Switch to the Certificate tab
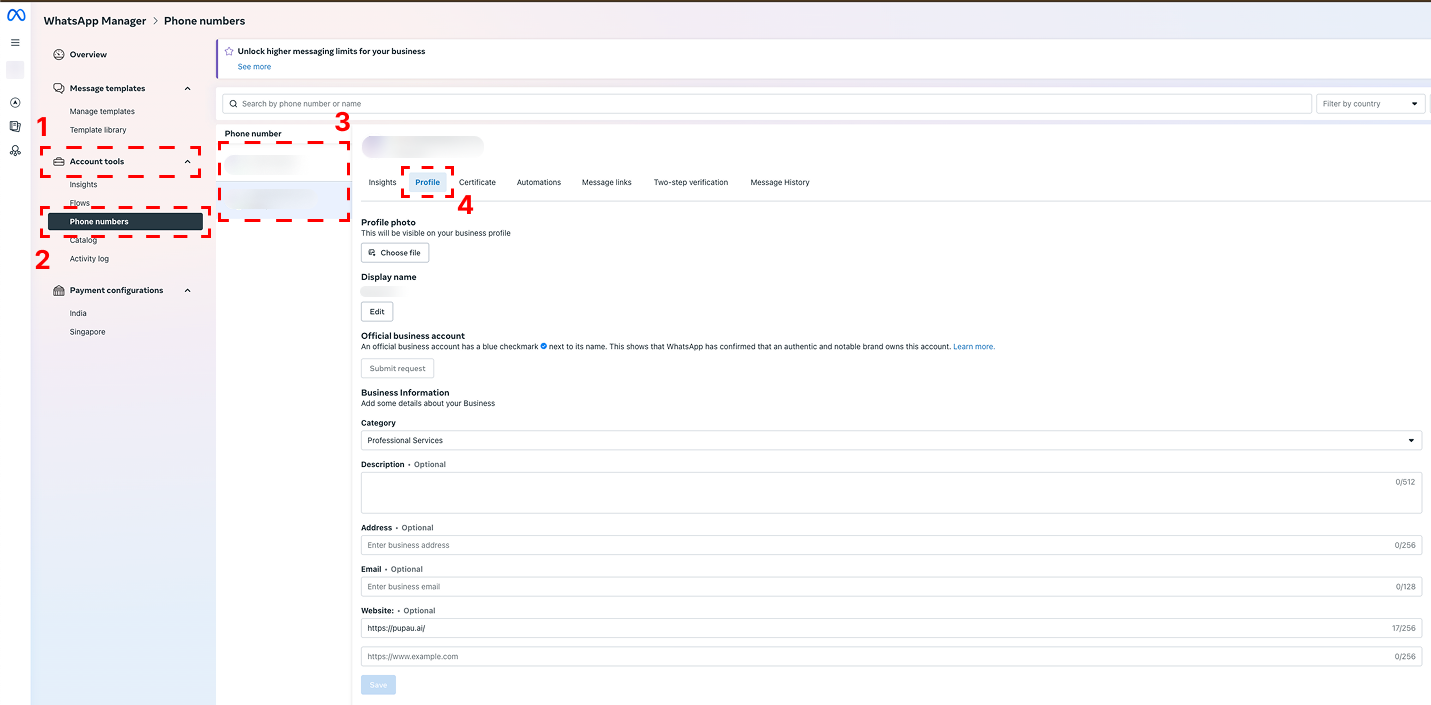The image size is (1431, 705). [x=477, y=183]
